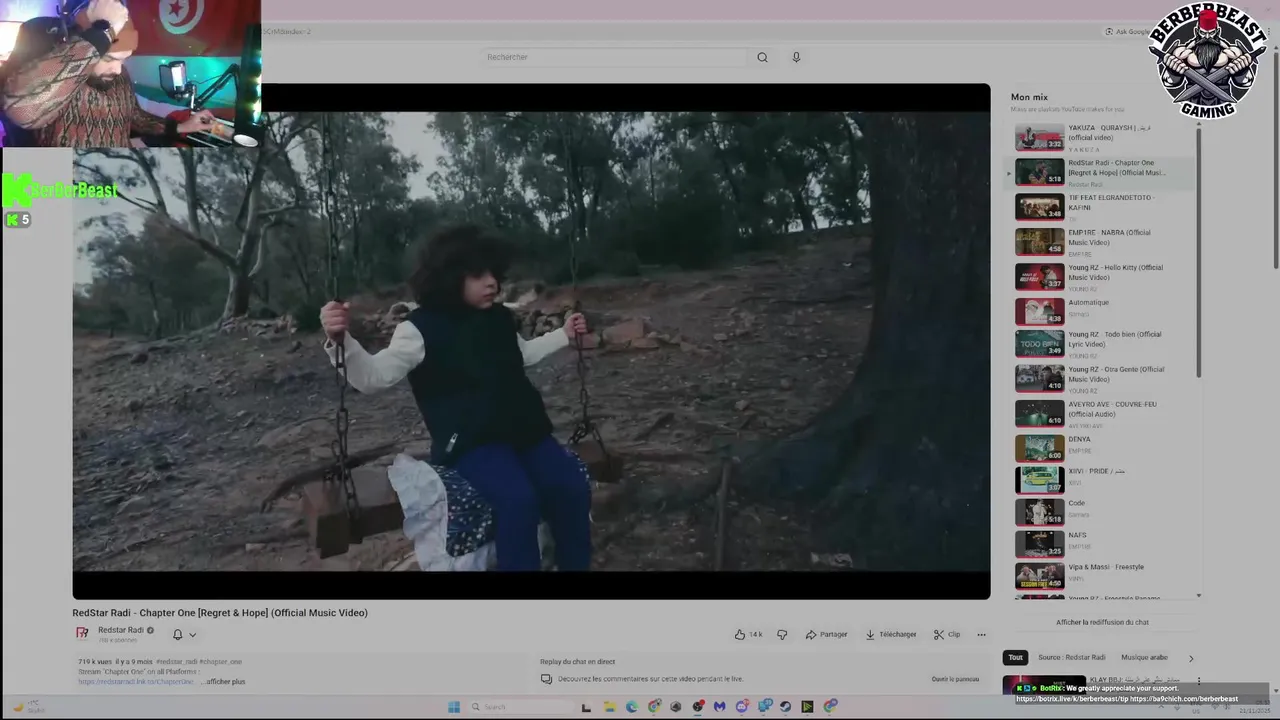
Task: Show more filter chips with right chevron
Action: pyautogui.click(x=1190, y=658)
